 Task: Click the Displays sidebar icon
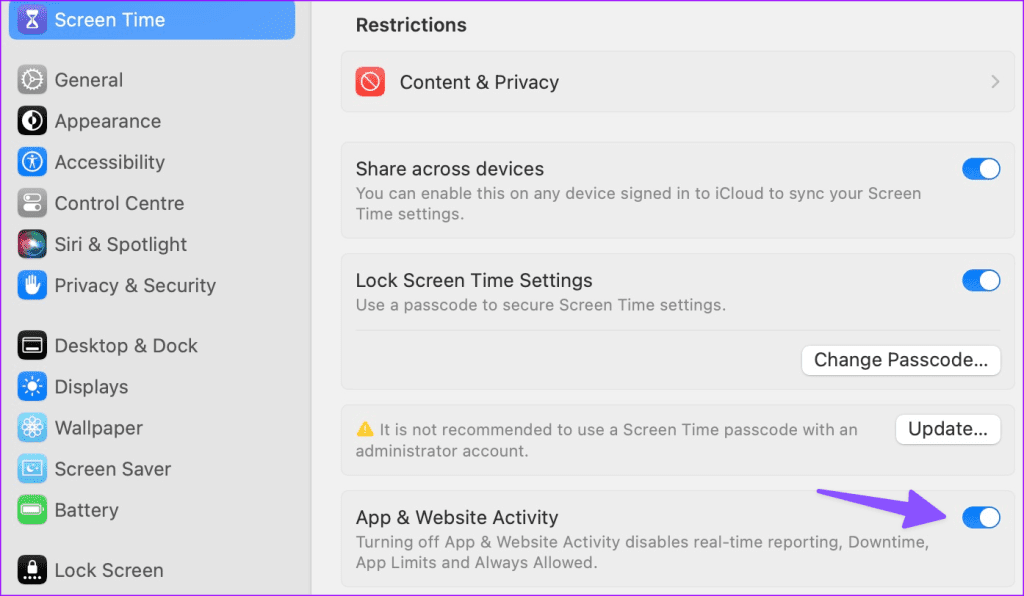tap(33, 387)
